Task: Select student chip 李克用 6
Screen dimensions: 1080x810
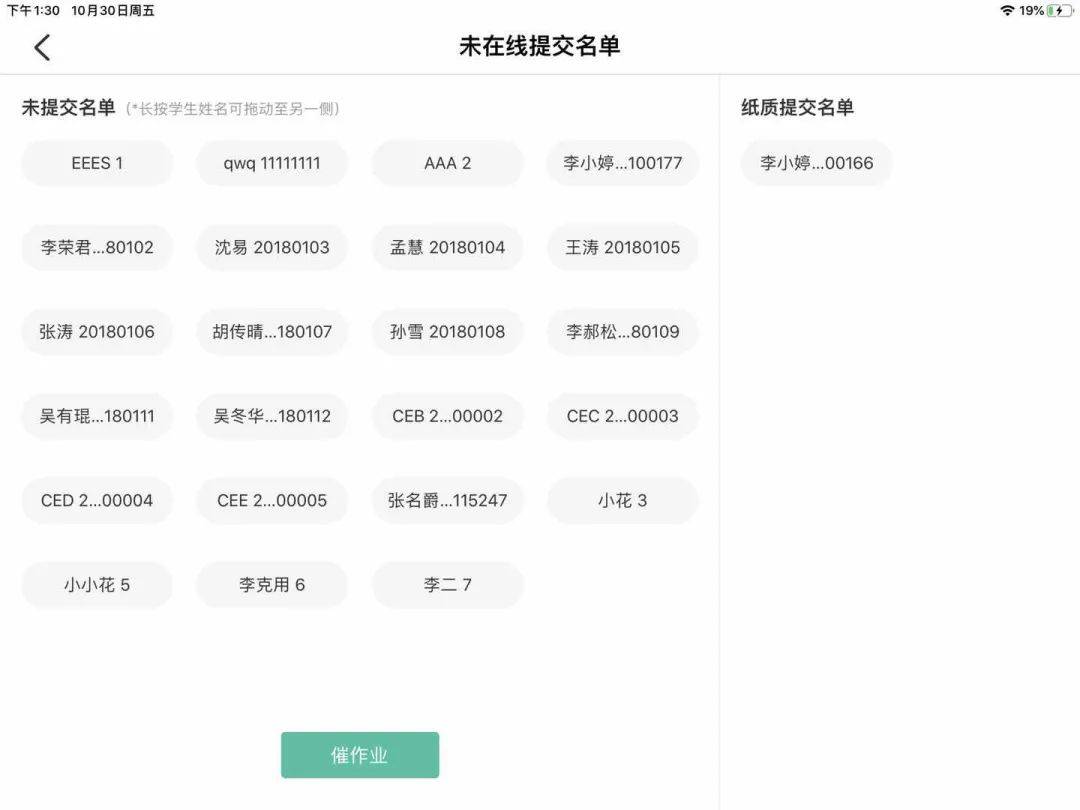Action: pyautogui.click(x=272, y=585)
